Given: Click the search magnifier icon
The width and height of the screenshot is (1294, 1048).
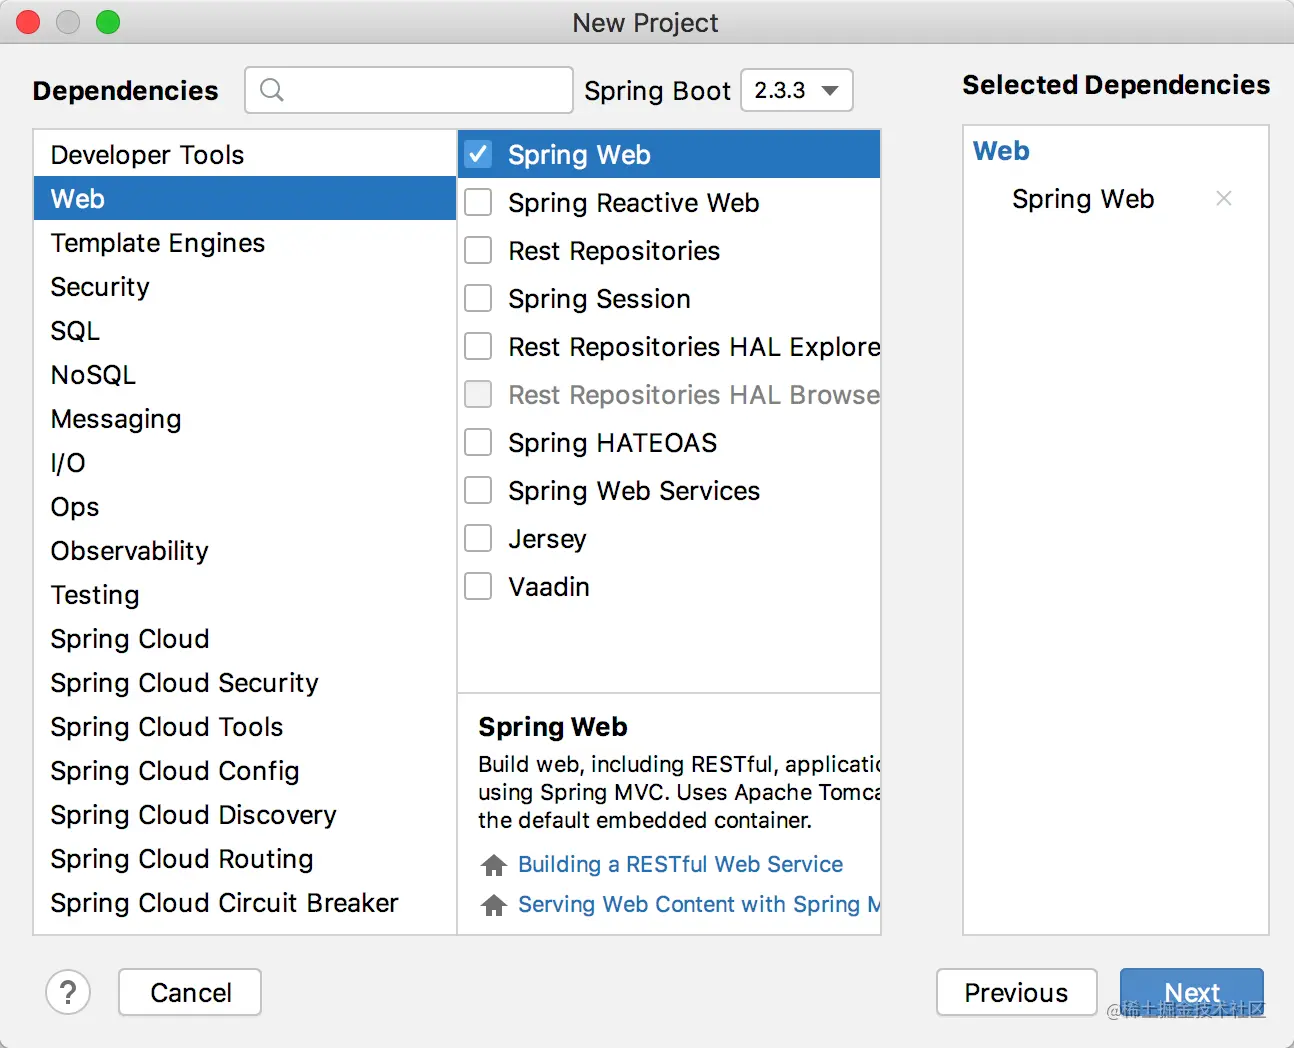Looking at the screenshot, I should (271, 90).
